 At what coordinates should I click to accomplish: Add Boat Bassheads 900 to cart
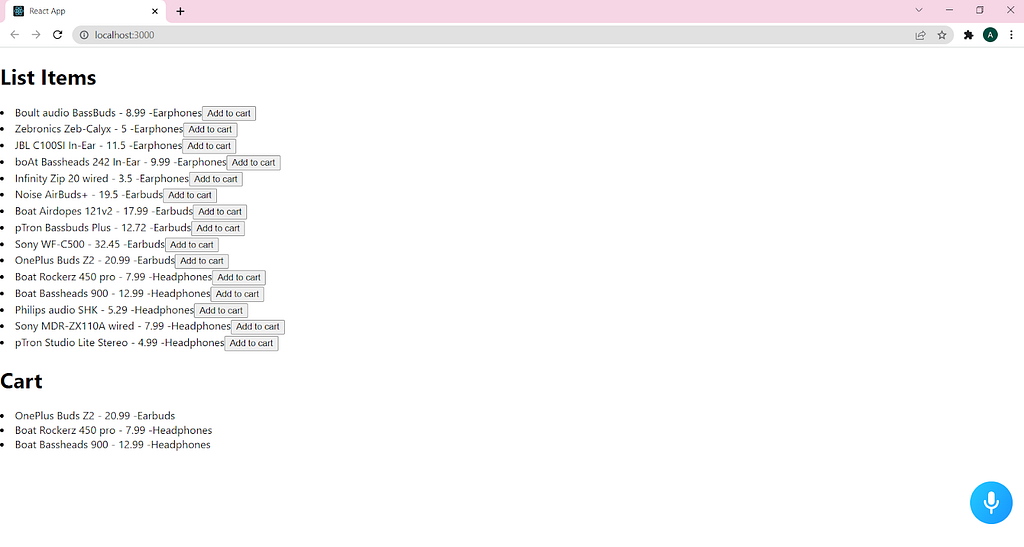pyautogui.click(x=237, y=294)
